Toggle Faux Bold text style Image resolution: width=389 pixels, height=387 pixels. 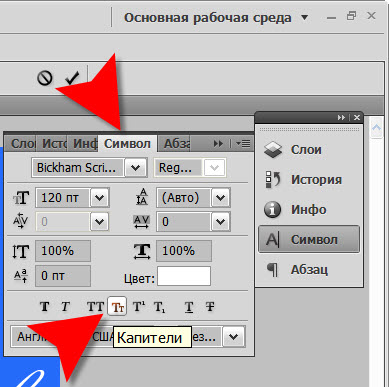pyautogui.click(x=45, y=306)
